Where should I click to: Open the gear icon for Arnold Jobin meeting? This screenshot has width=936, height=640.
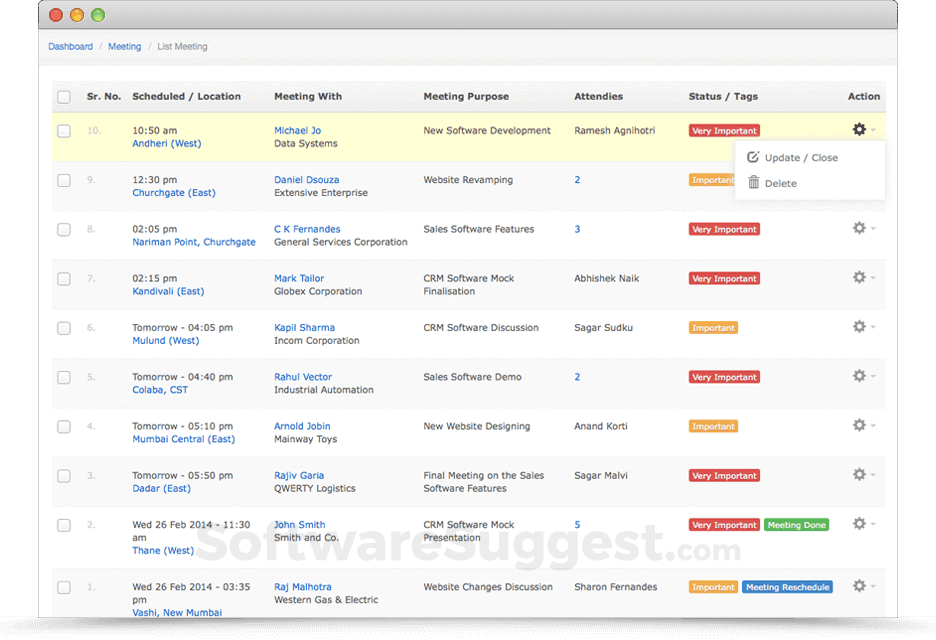pyautogui.click(x=857, y=425)
